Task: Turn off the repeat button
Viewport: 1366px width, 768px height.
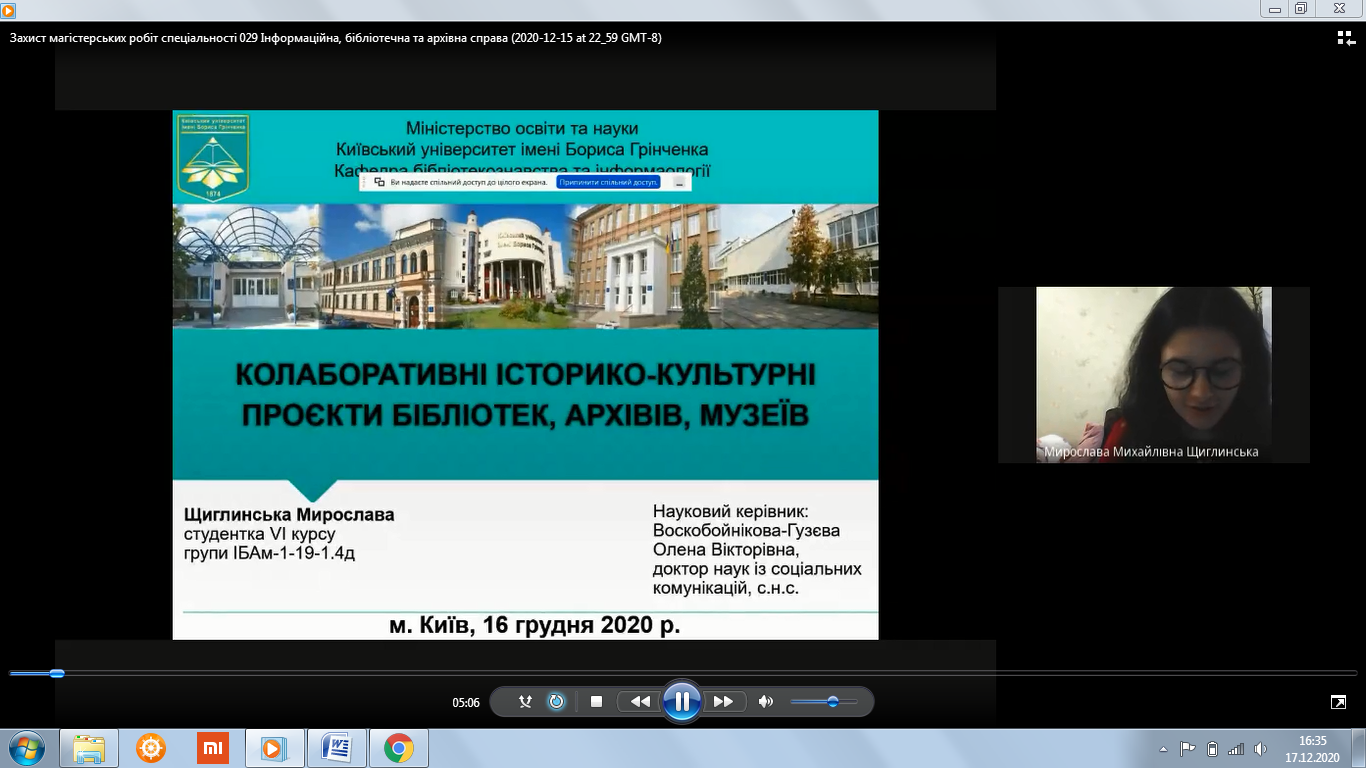Action: (556, 702)
